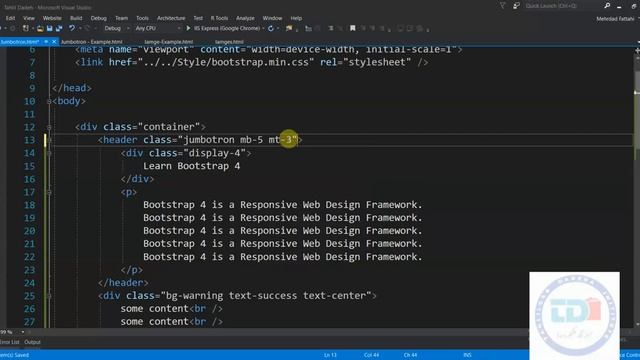Collapse the container div on line 12
Viewport: 640px width, 360px height.
(49, 127)
